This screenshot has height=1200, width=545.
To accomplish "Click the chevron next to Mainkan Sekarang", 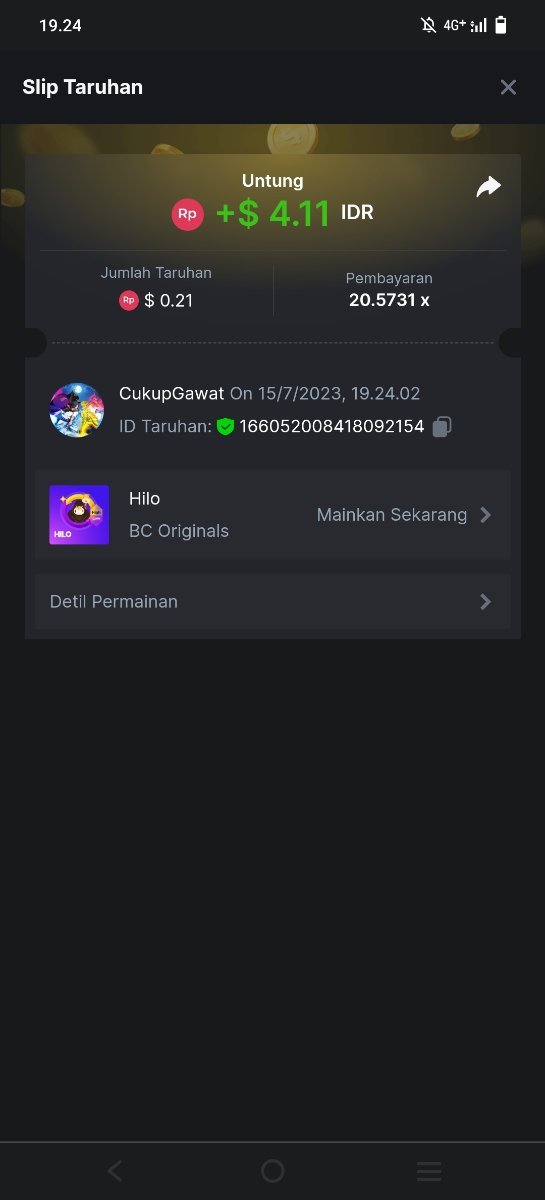I will point(485,515).
